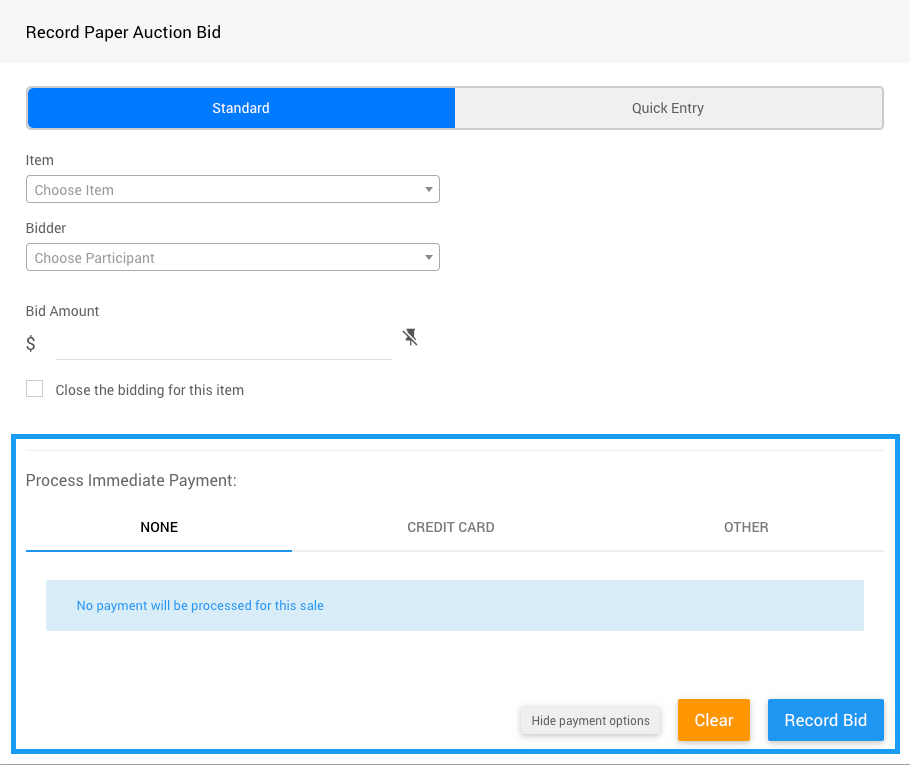The image size is (910, 765).
Task: Select the OTHER payment tab
Action: pos(746,527)
